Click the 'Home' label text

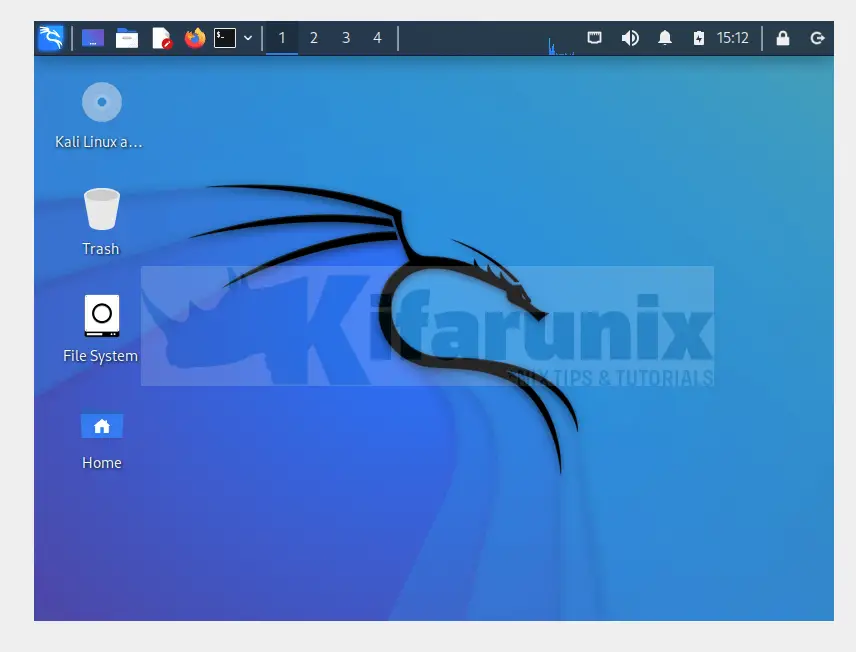(x=102, y=463)
